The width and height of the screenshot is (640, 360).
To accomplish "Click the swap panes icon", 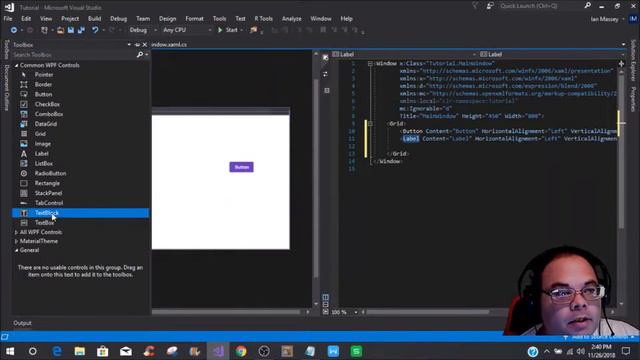I will tap(325, 74).
